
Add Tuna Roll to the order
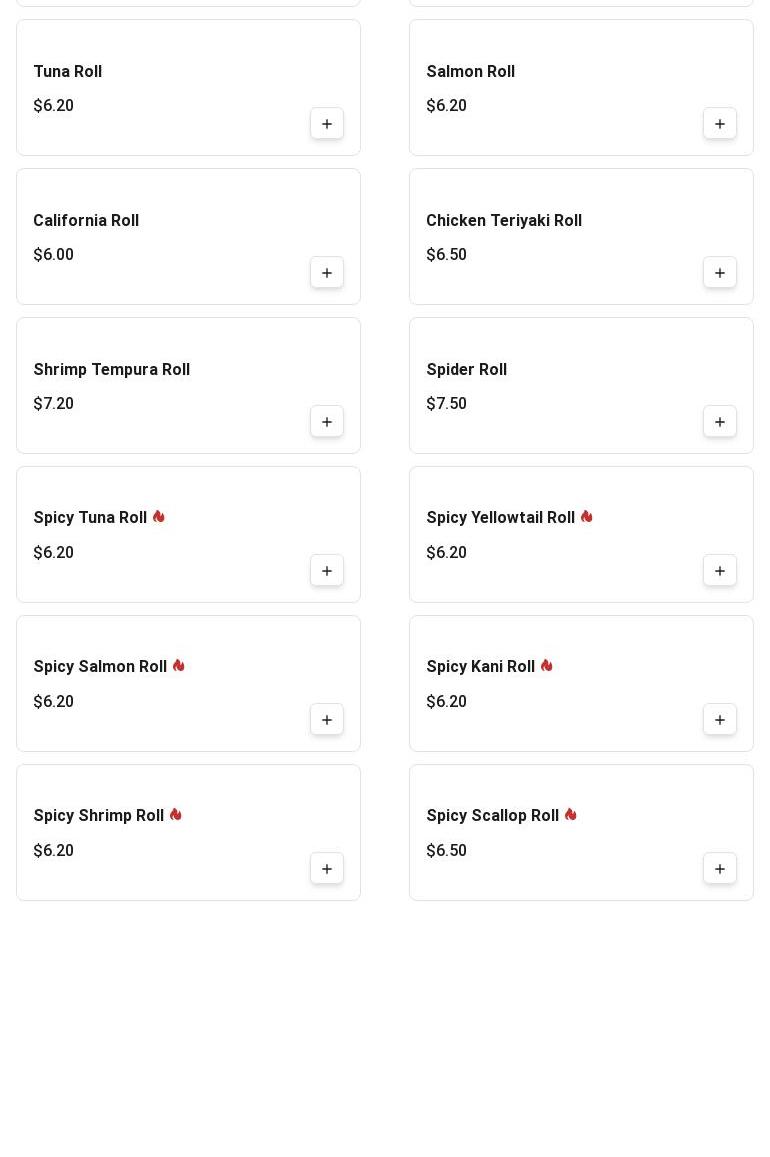tap(327, 124)
